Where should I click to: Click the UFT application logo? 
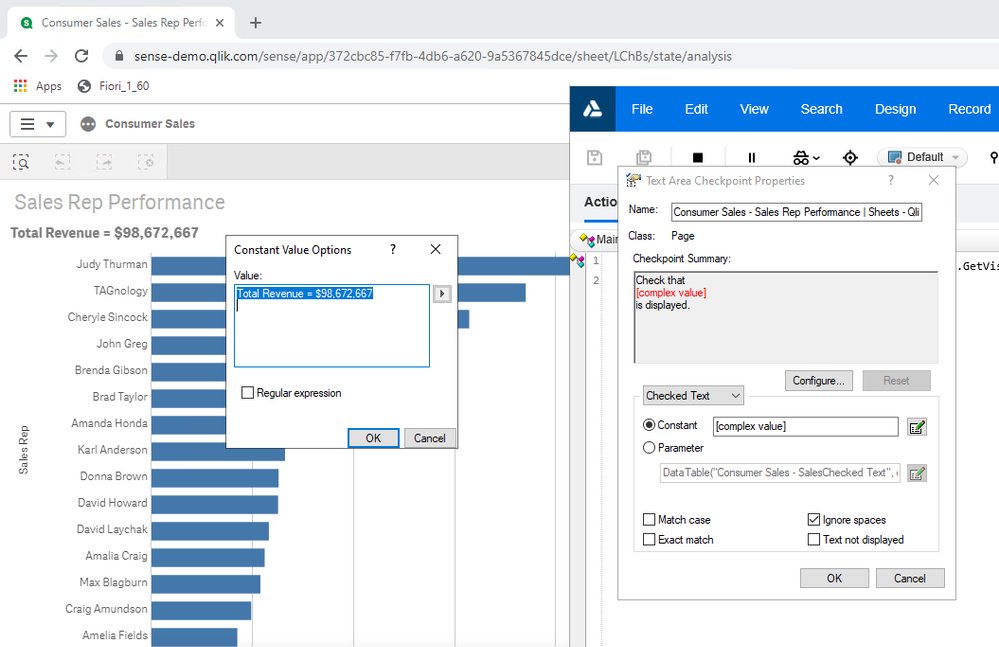(x=593, y=109)
